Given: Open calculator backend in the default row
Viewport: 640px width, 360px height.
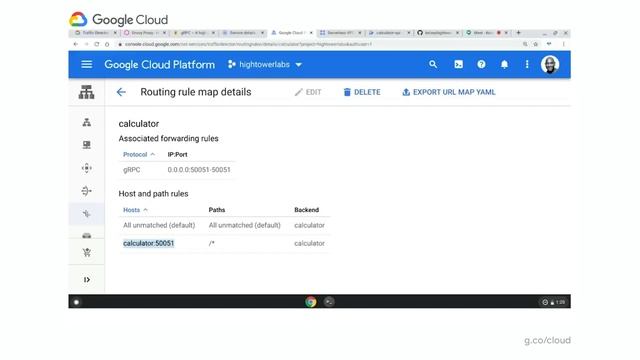Looking at the screenshot, I should [x=309, y=225].
